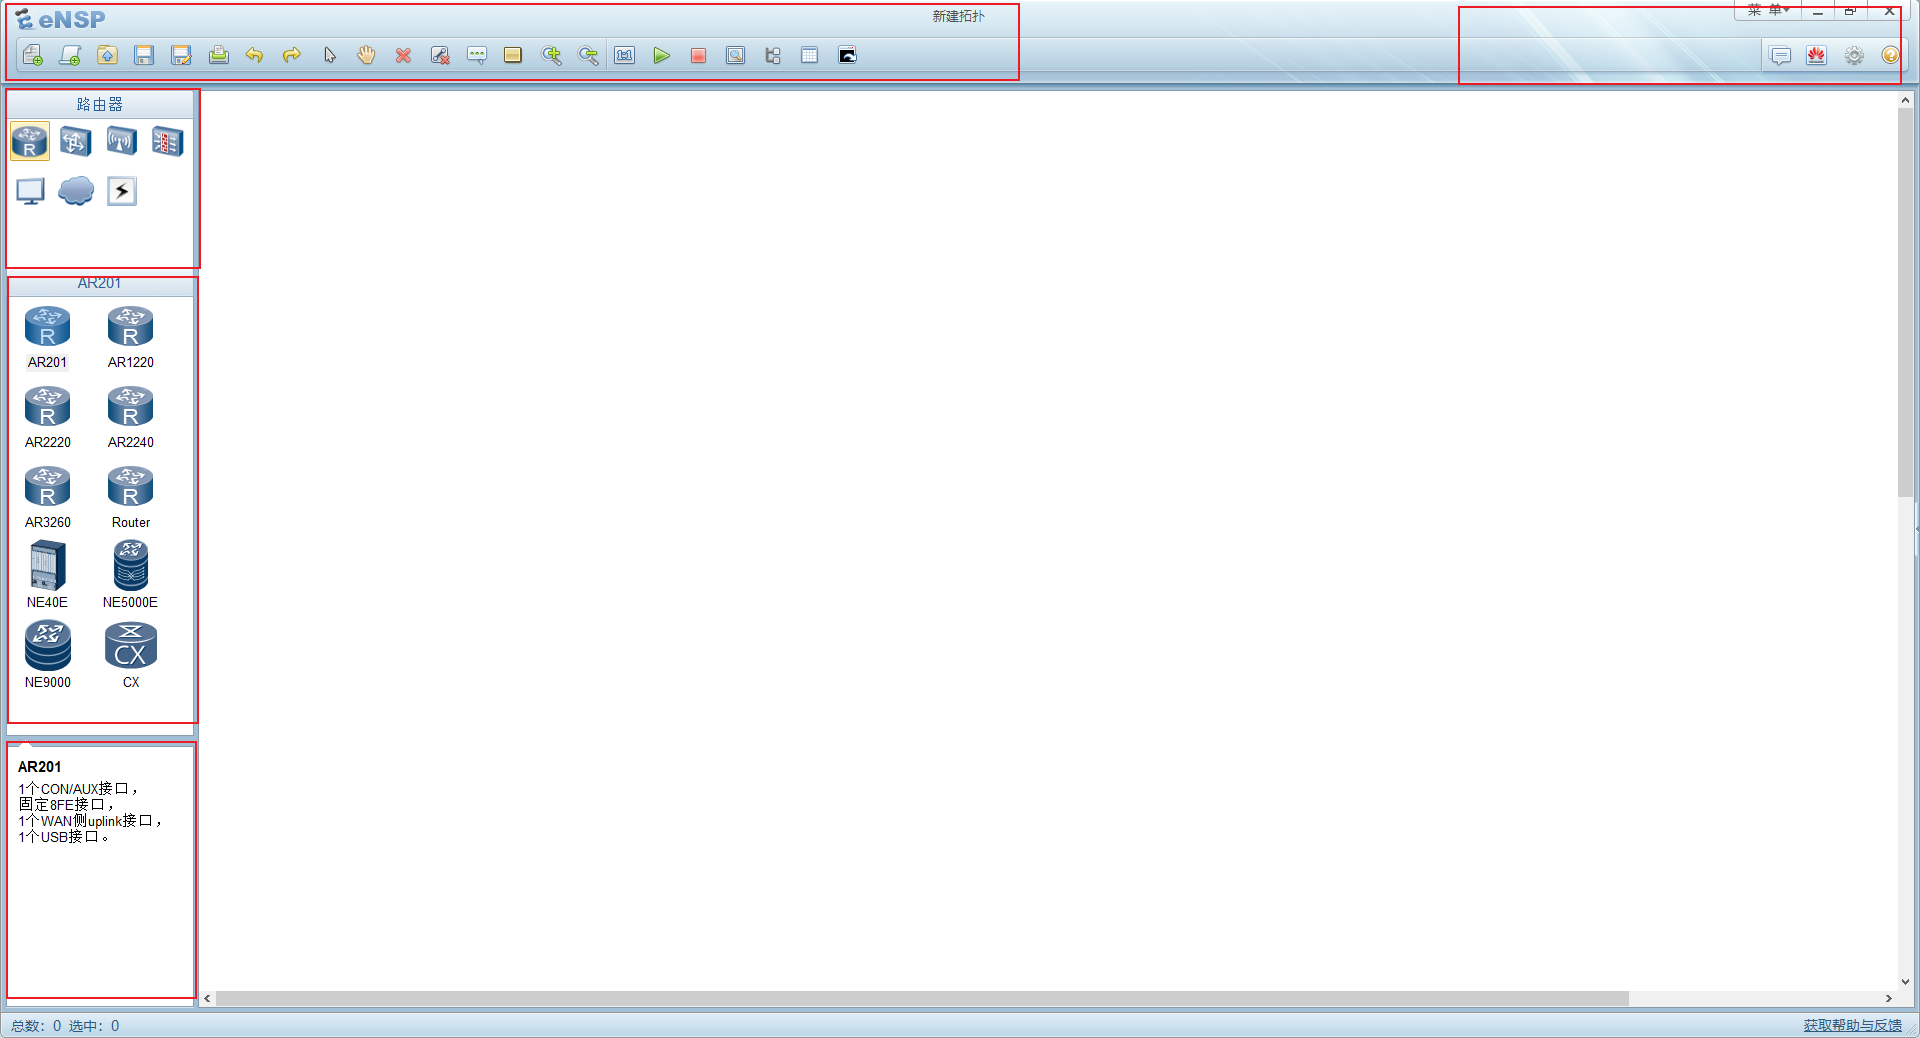Click the horizontal scrollbar right arrow

coord(1889,998)
